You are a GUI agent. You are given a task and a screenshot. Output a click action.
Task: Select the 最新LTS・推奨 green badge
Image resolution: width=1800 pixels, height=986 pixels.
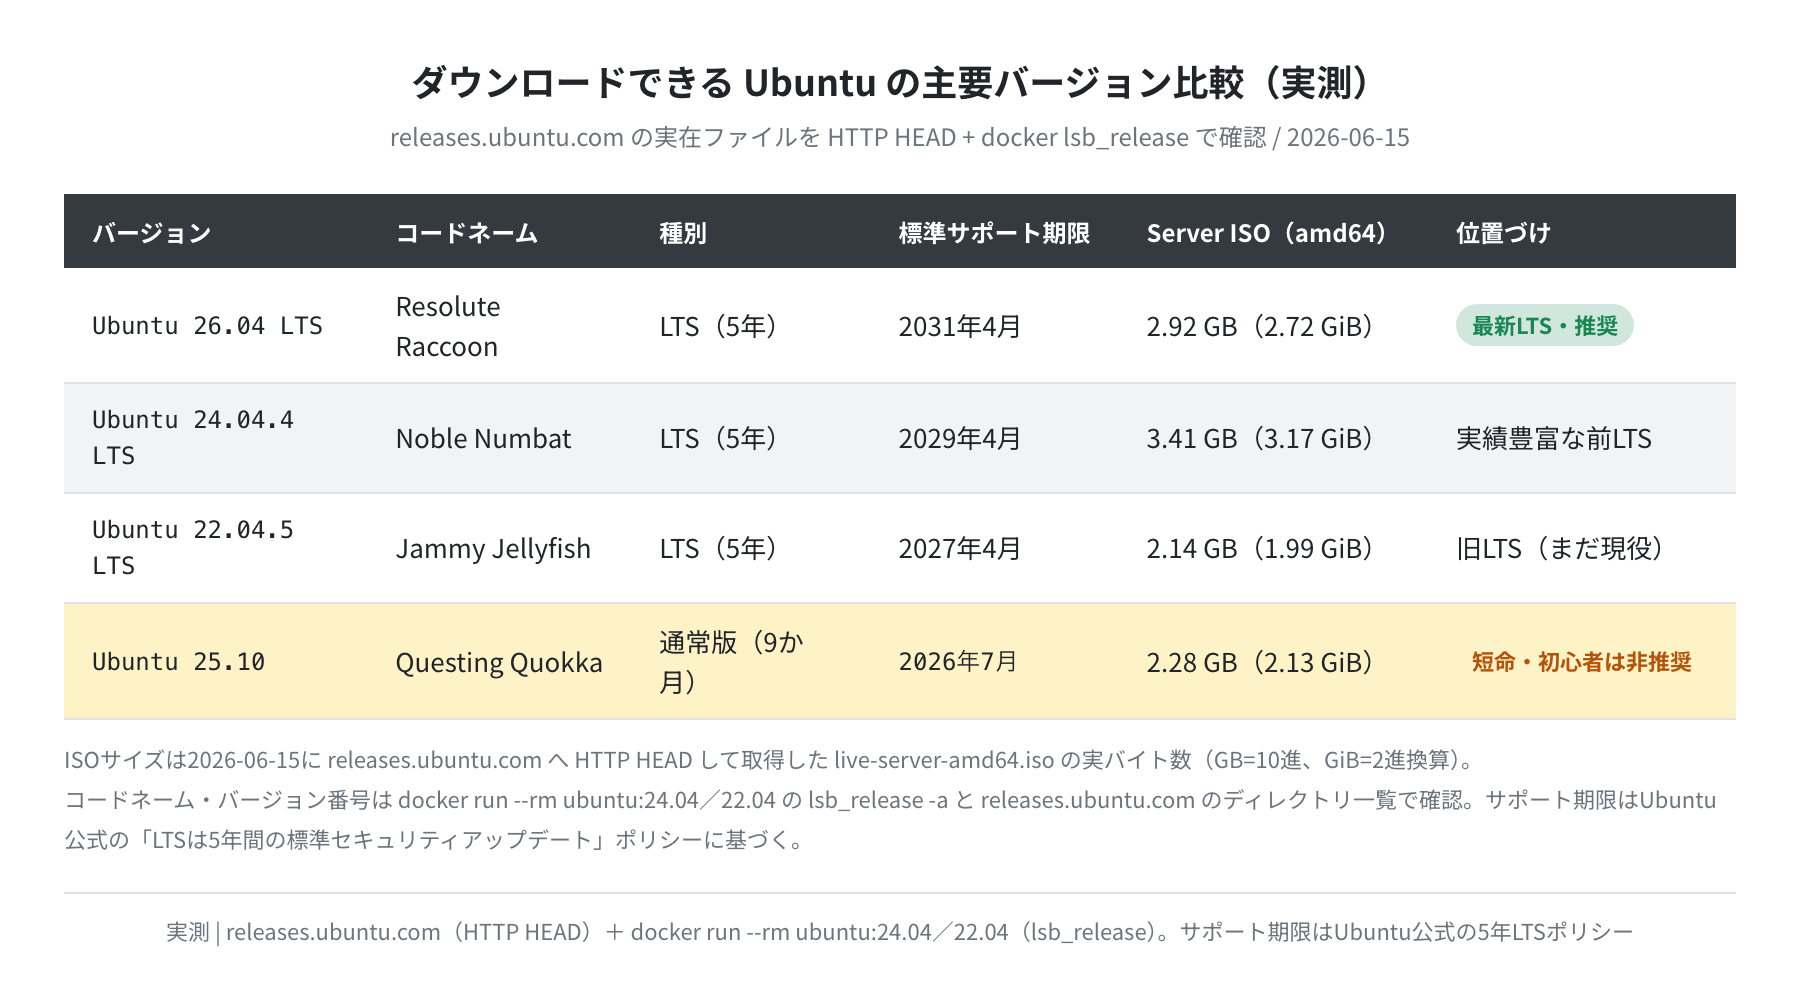point(1544,326)
